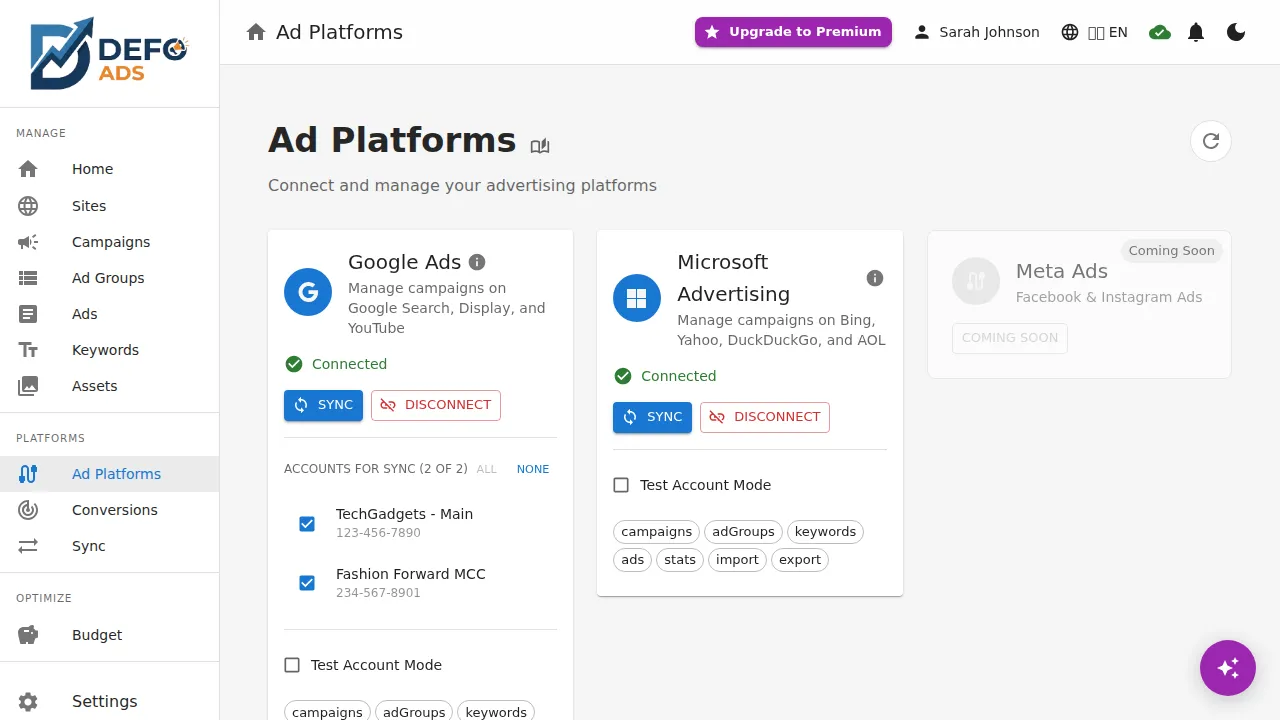Click the Google Ads G logo
The height and width of the screenshot is (720, 1280).
[308, 292]
